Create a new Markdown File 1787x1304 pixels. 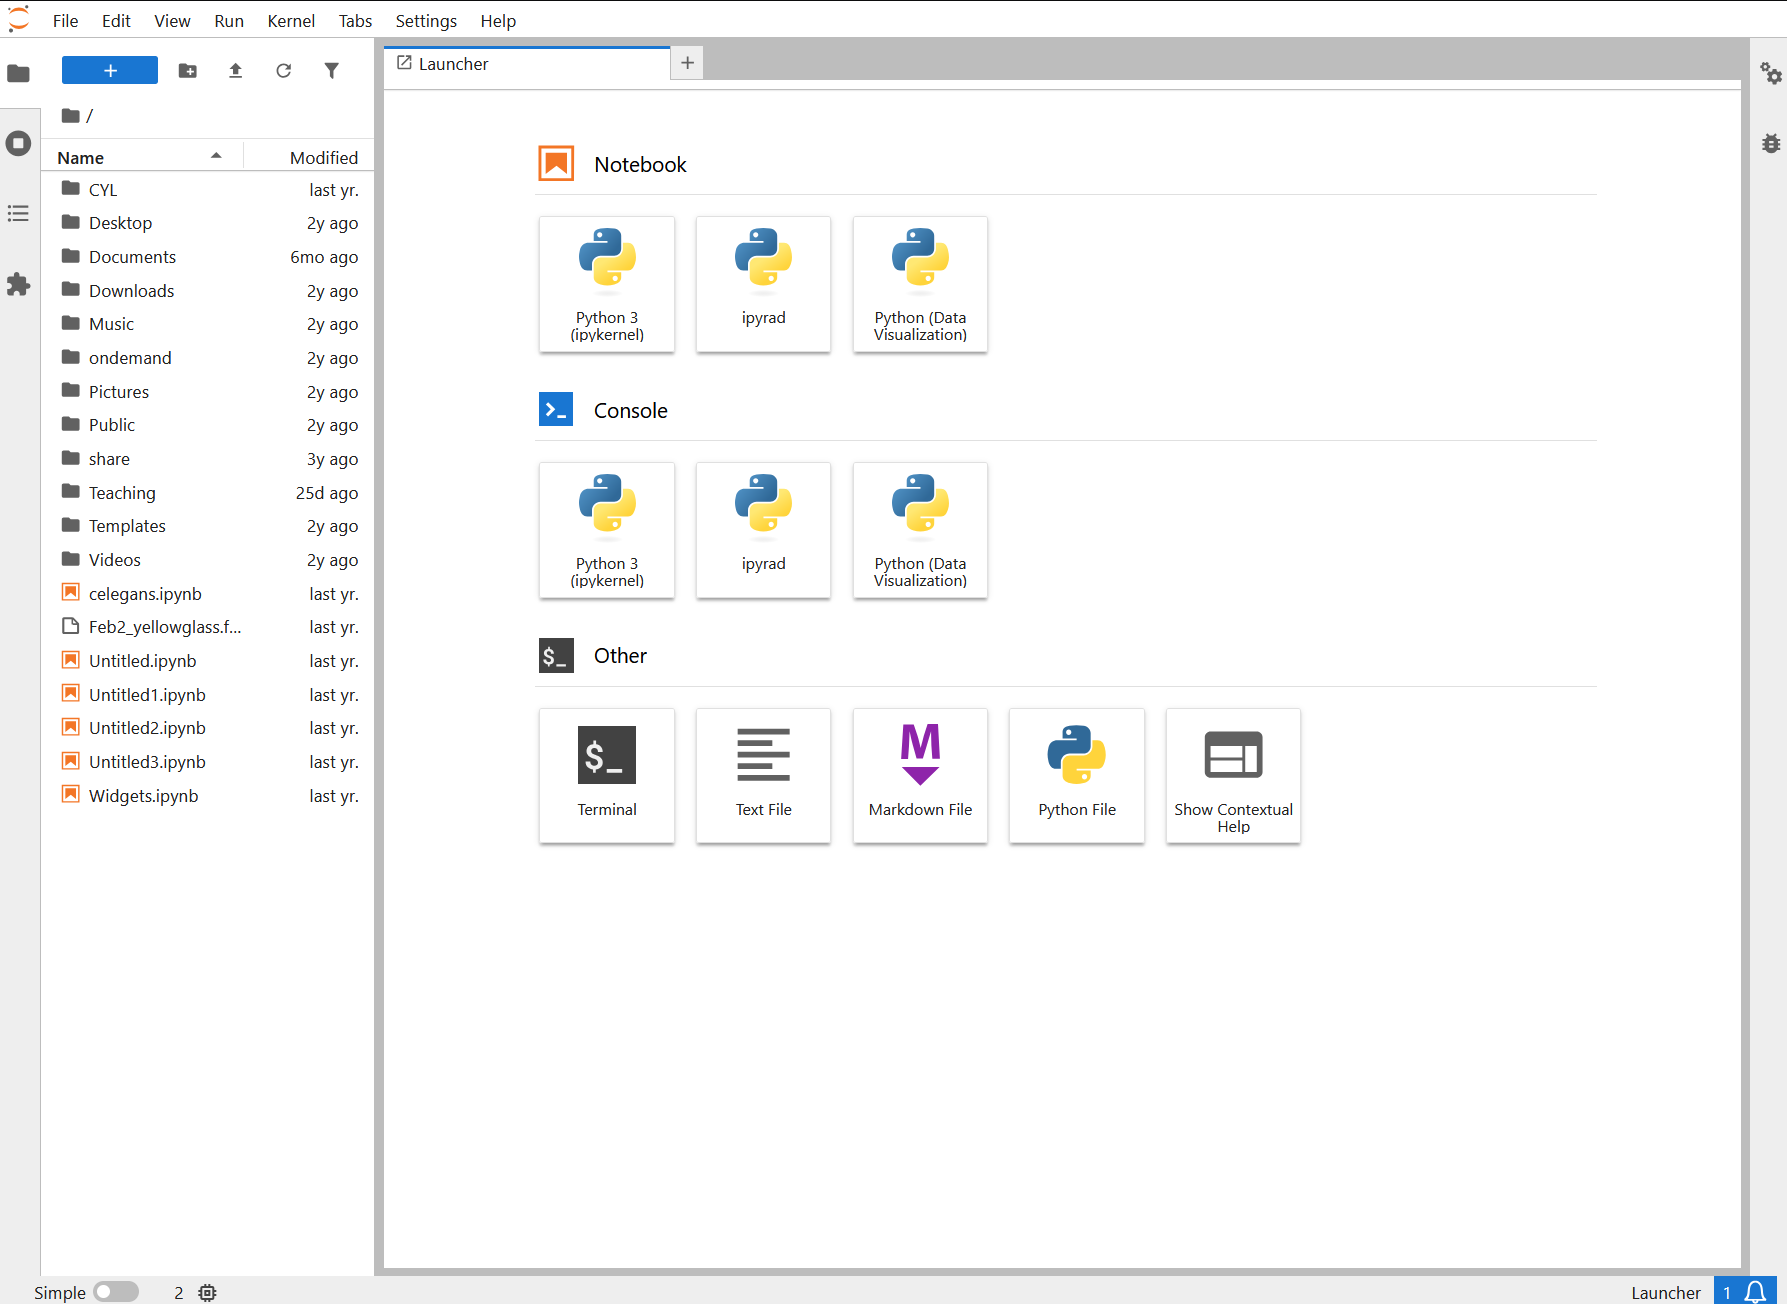point(920,776)
